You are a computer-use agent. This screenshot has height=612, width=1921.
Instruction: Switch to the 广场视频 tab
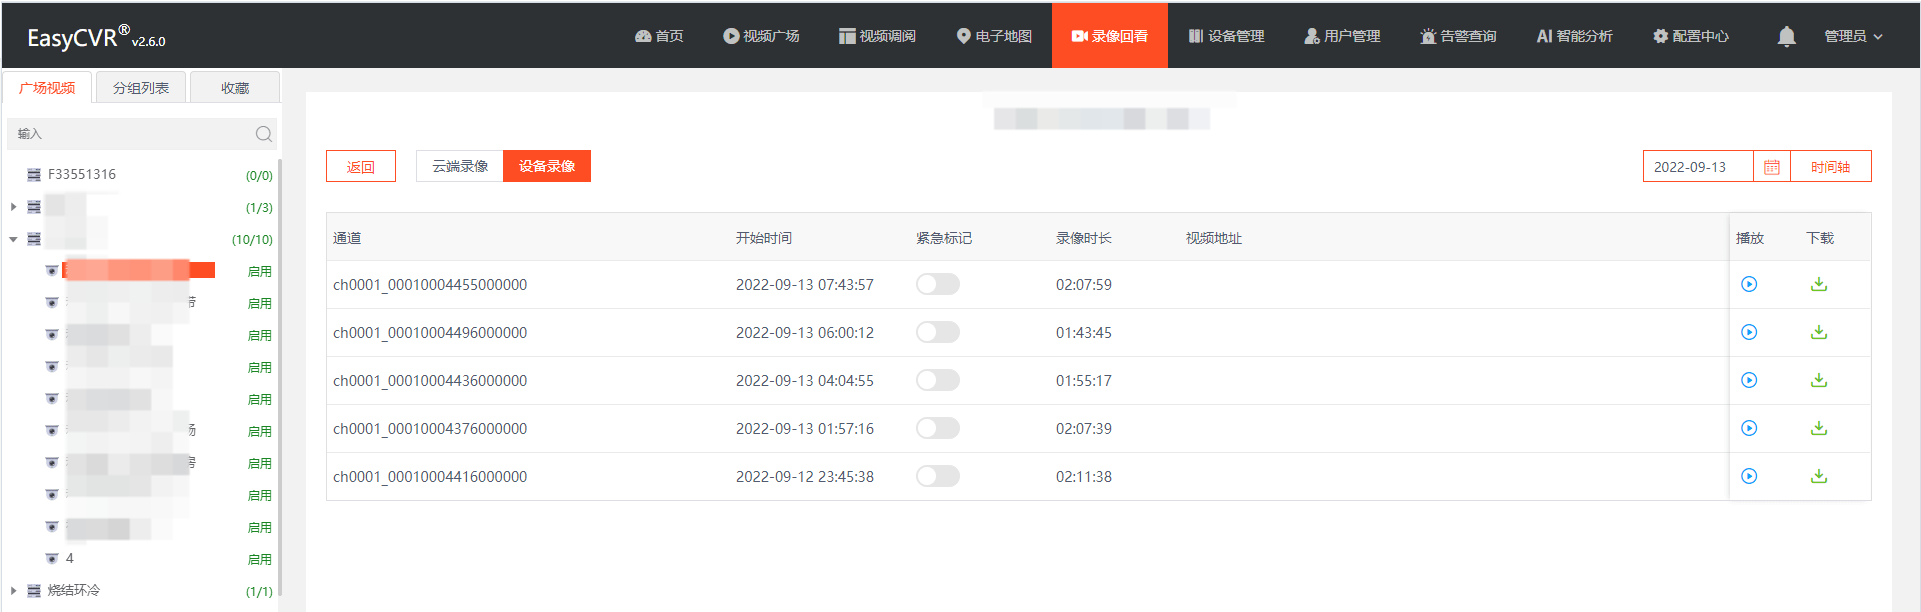pos(47,88)
